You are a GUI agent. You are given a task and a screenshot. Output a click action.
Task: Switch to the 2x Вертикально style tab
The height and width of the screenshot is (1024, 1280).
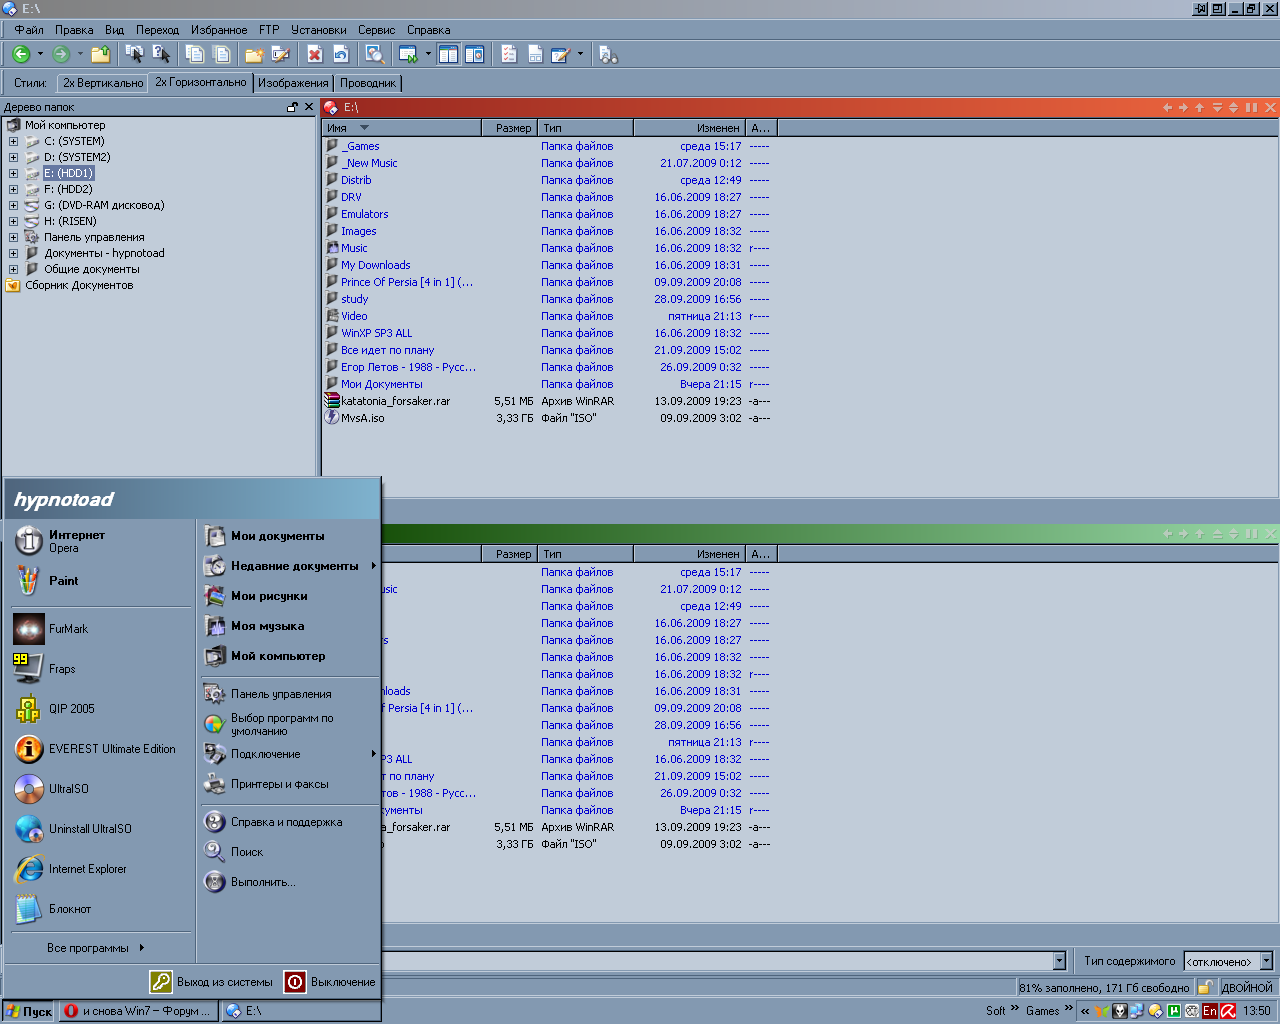(103, 83)
